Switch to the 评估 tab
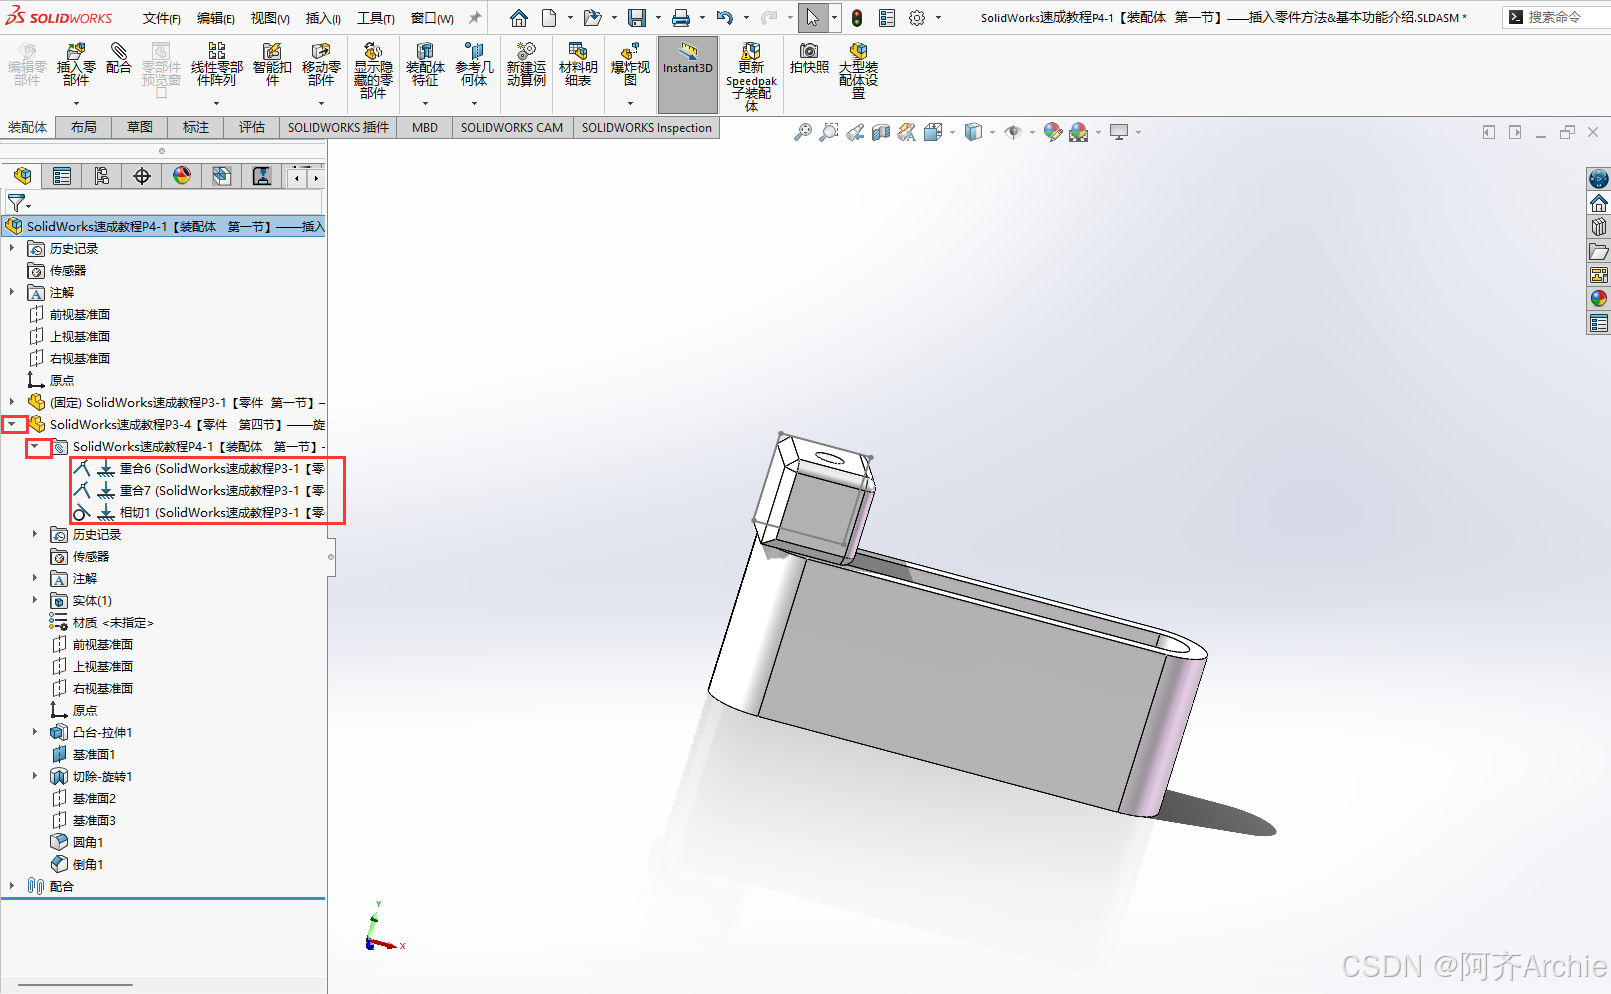This screenshot has height=994, width=1611. [x=252, y=127]
